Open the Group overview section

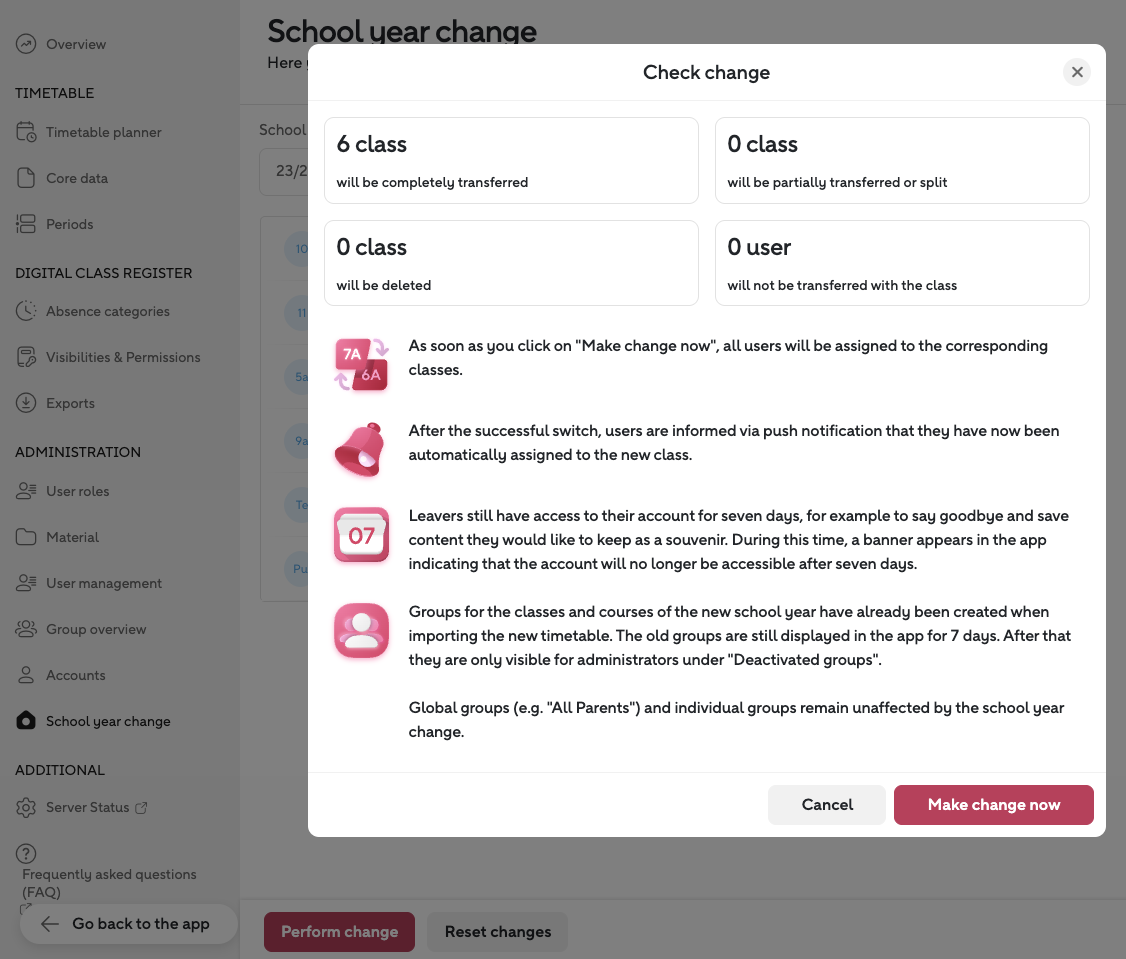pyautogui.click(x=95, y=629)
